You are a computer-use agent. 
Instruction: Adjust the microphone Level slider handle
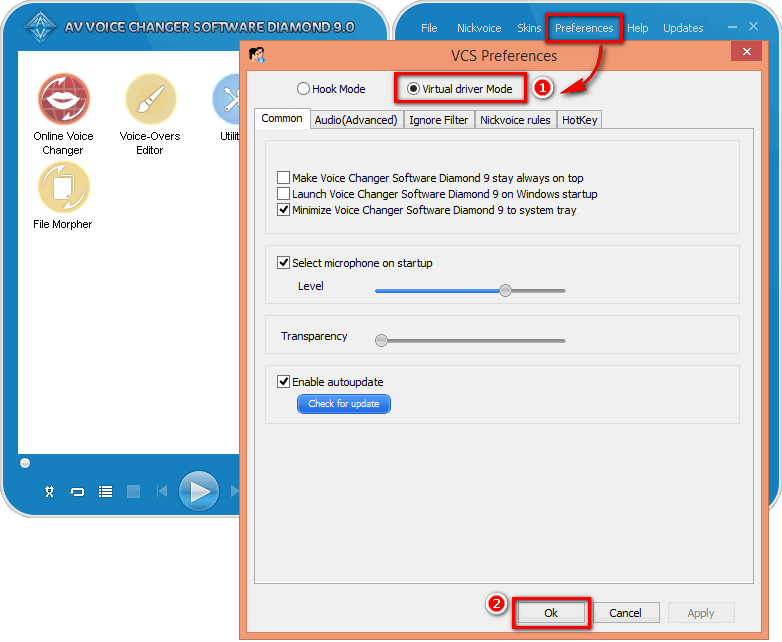coord(505,290)
